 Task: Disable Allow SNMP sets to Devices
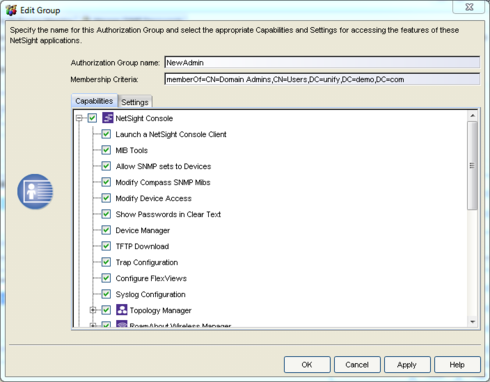[106, 166]
